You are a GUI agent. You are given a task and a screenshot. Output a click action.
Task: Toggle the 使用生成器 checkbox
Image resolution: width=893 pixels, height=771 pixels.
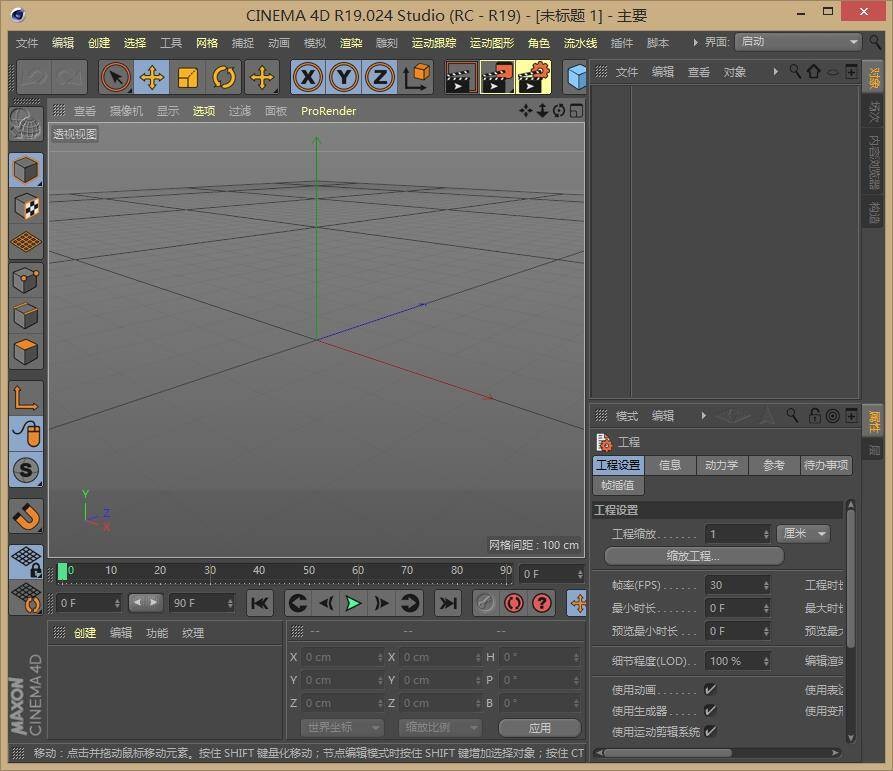pos(710,711)
